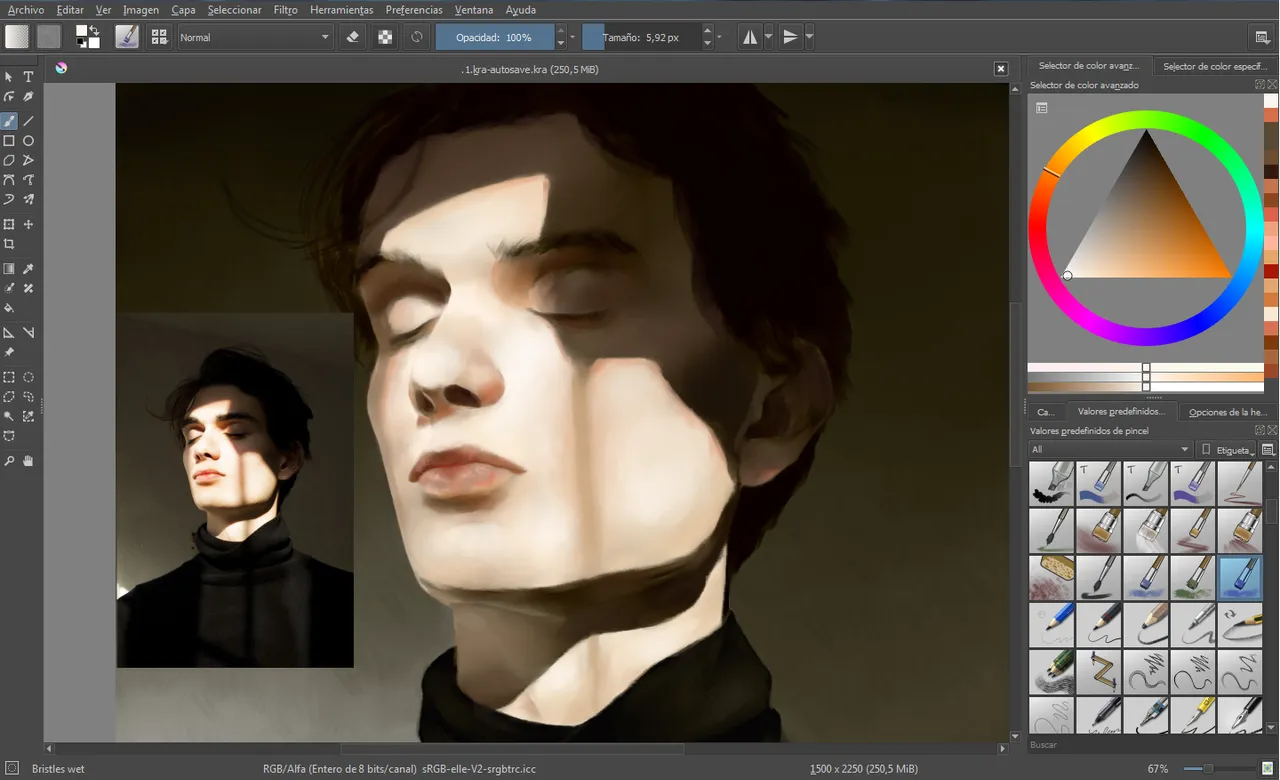This screenshot has height=780, width=1280.
Task: Open the Archivo menu
Action: [26, 9]
